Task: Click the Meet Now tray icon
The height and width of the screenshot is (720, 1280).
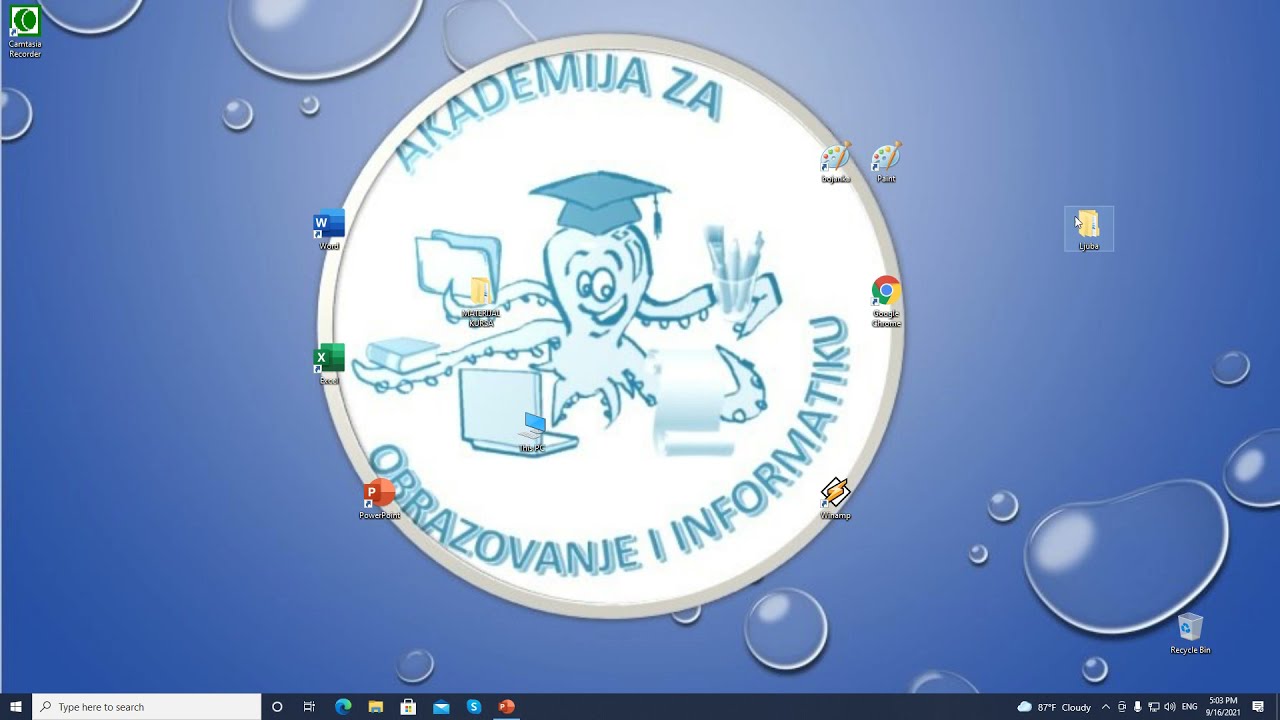Action: point(1122,707)
